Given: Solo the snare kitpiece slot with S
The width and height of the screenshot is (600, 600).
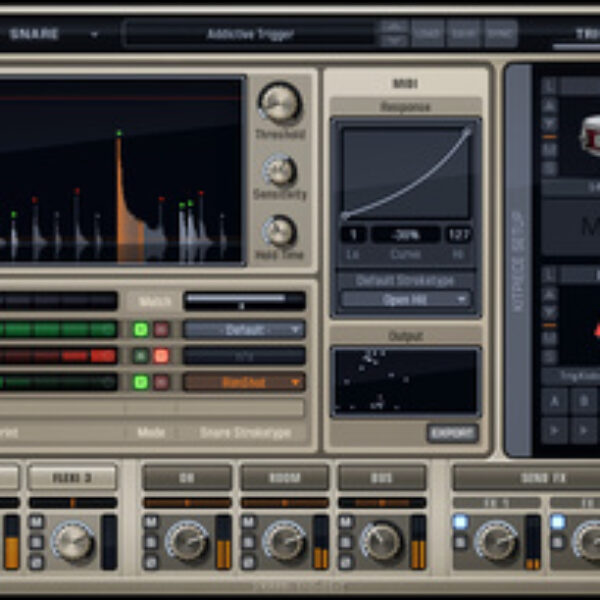Looking at the screenshot, I should coord(549,168).
